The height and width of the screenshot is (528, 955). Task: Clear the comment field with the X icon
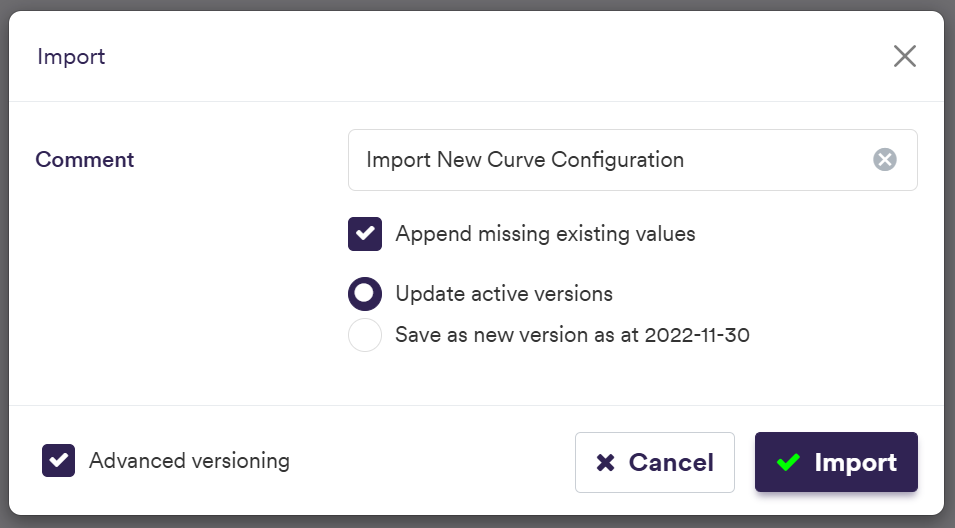coord(885,160)
